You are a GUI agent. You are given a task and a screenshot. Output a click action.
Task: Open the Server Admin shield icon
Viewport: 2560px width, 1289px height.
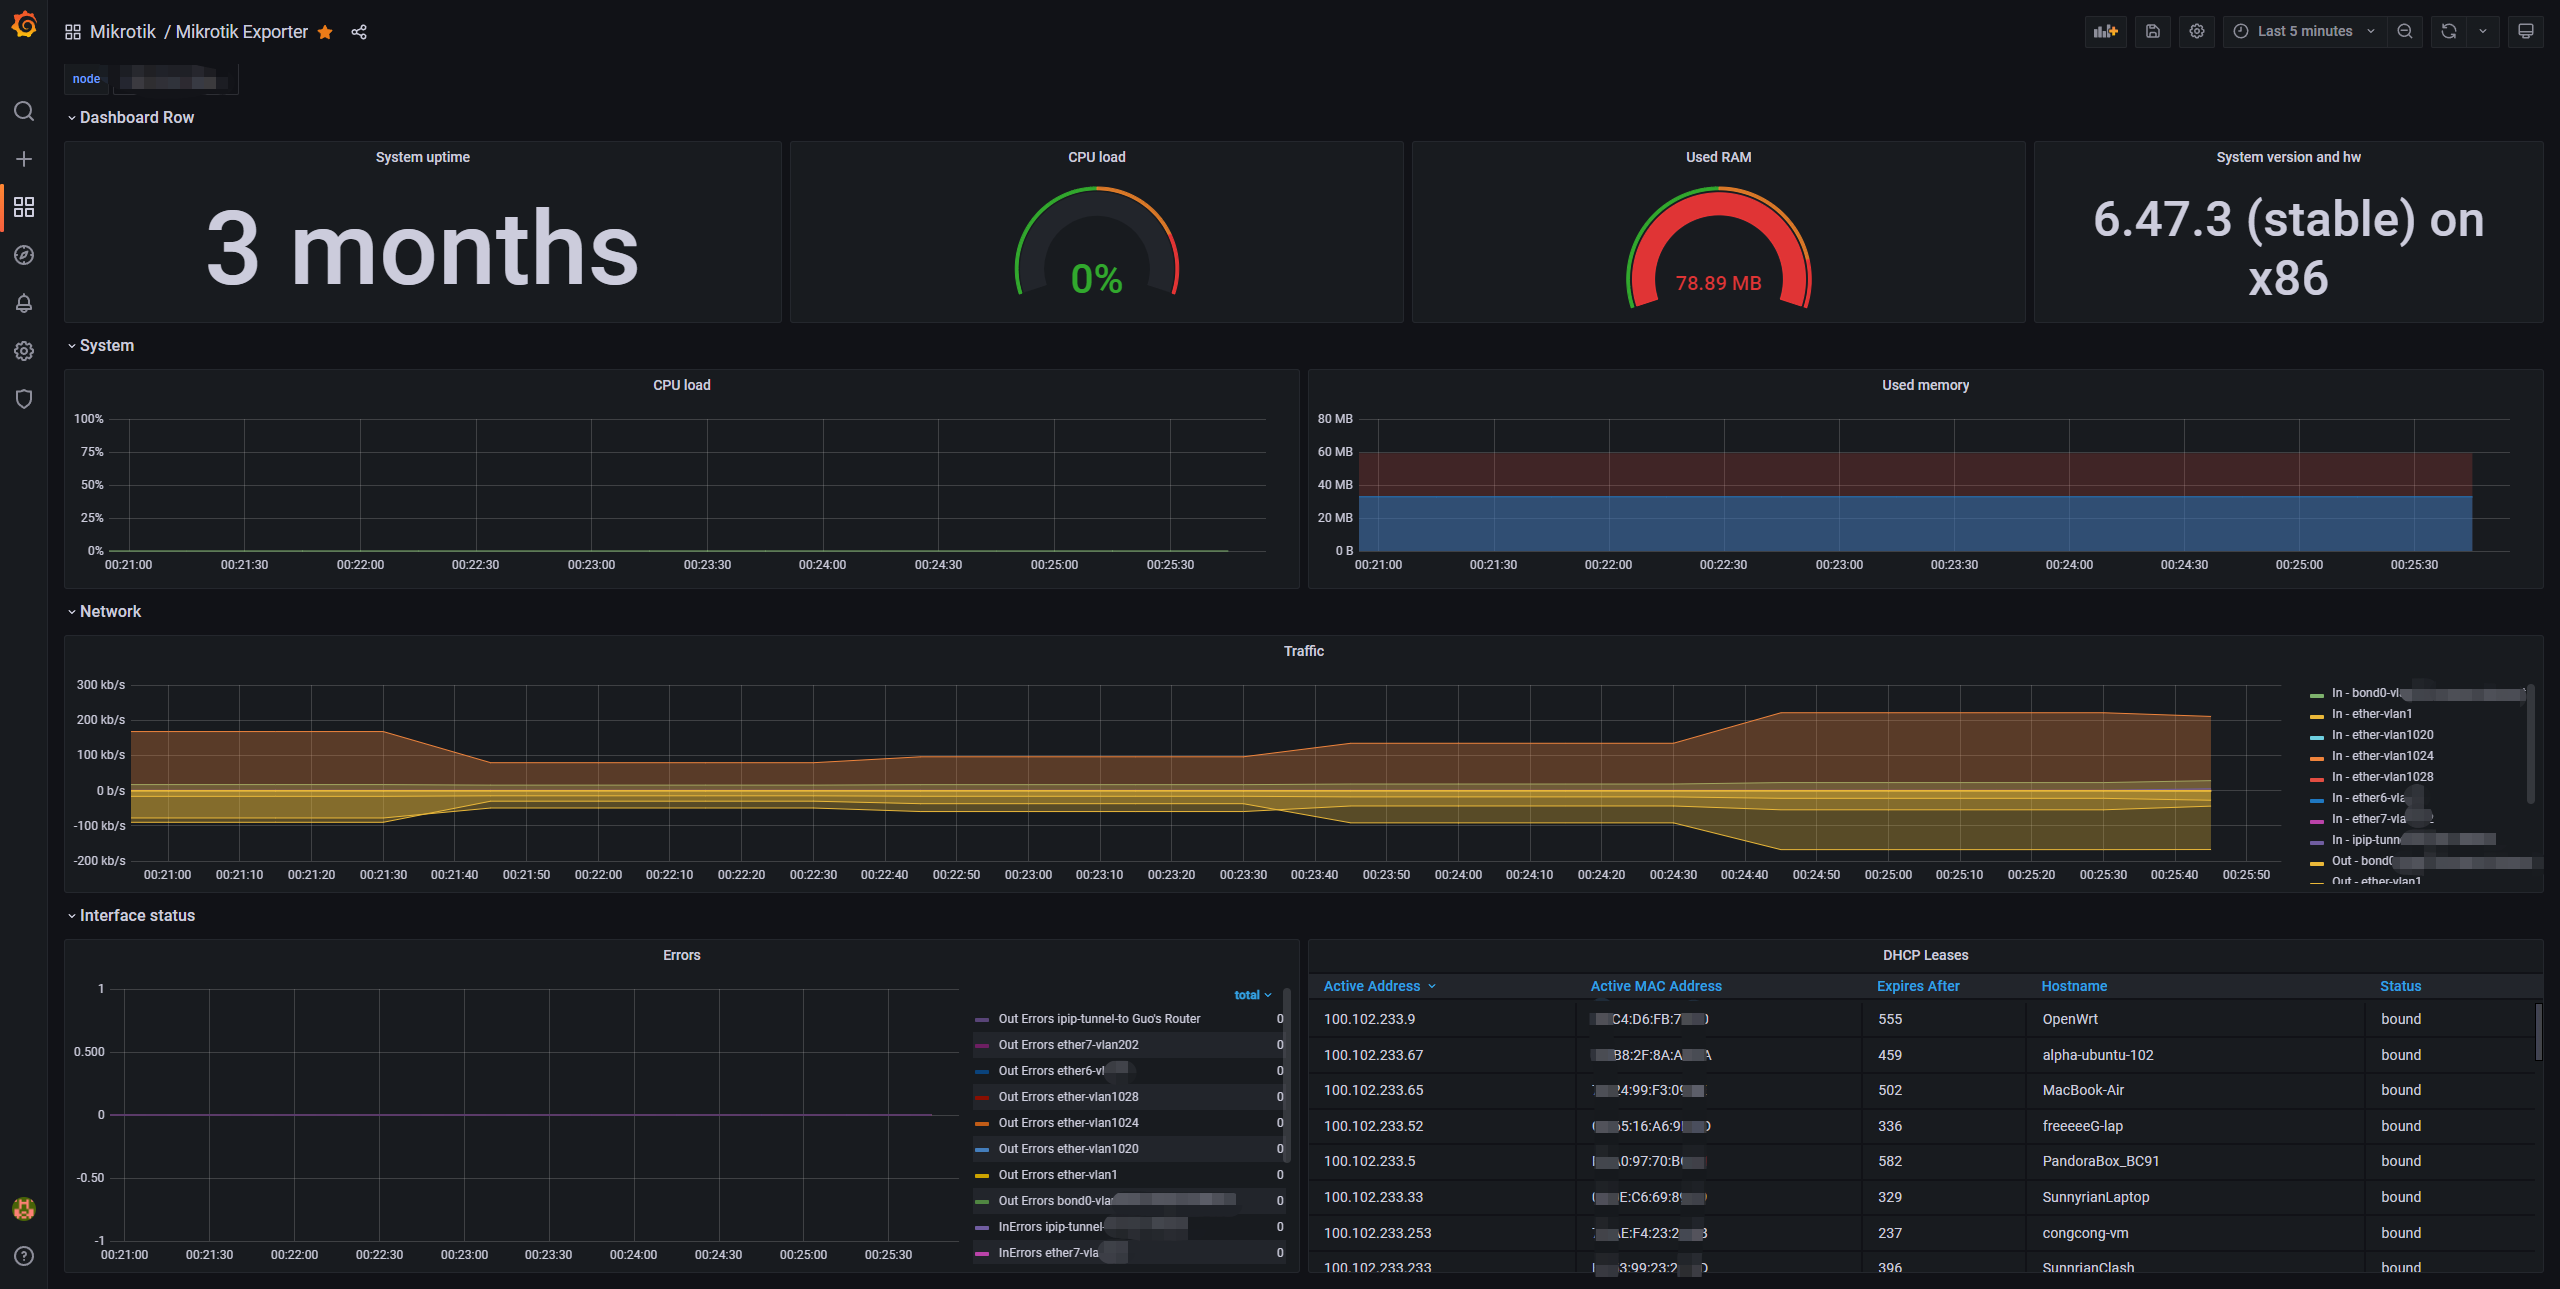(24, 399)
